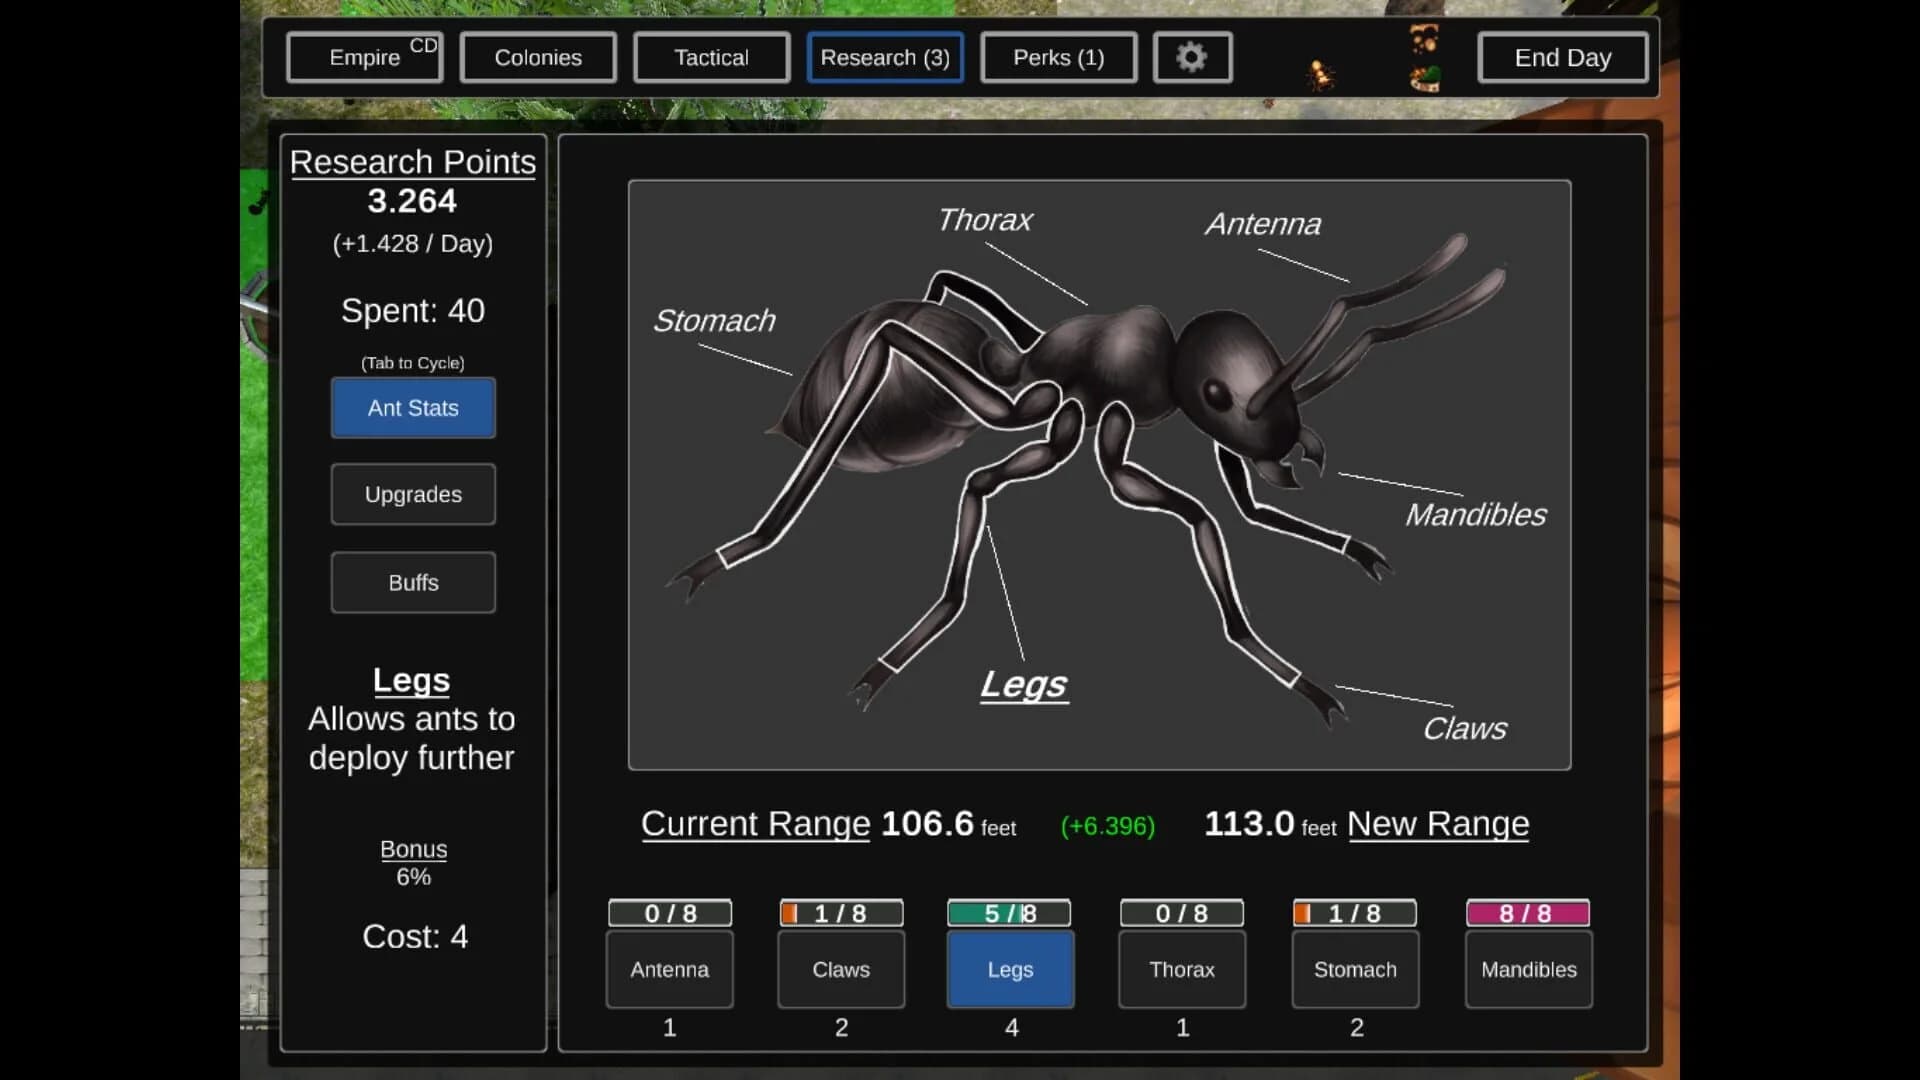The height and width of the screenshot is (1080, 1920).
Task: Click the Antenna label on the ant diagram
Action: tap(1263, 224)
